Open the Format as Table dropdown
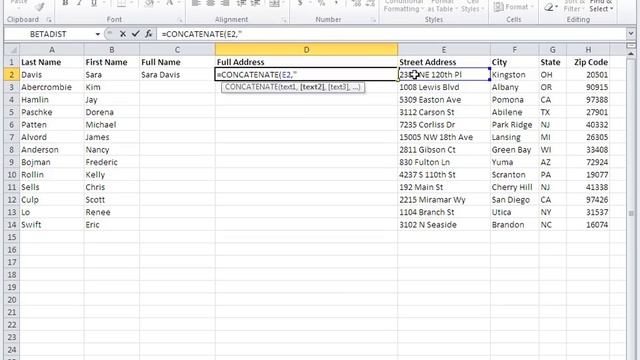This screenshot has width=640, height=360. [x=442, y=6]
